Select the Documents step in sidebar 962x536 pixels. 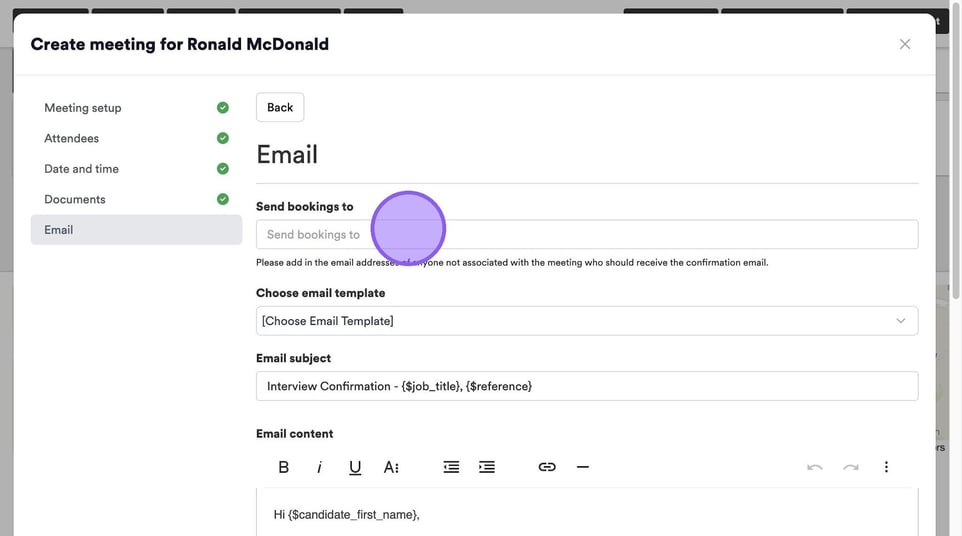75,199
